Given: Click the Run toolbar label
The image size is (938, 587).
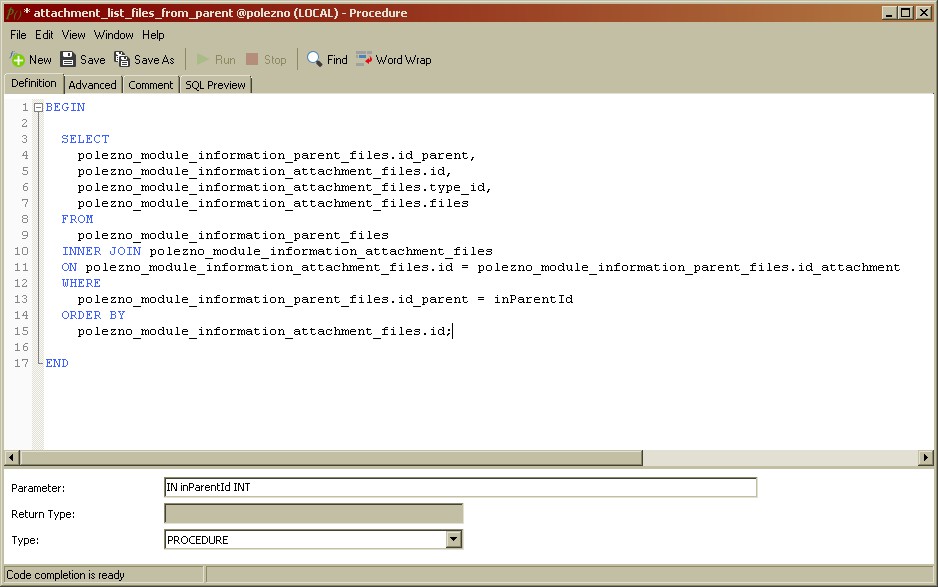Looking at the screenshot, I should tap(225, 60).
